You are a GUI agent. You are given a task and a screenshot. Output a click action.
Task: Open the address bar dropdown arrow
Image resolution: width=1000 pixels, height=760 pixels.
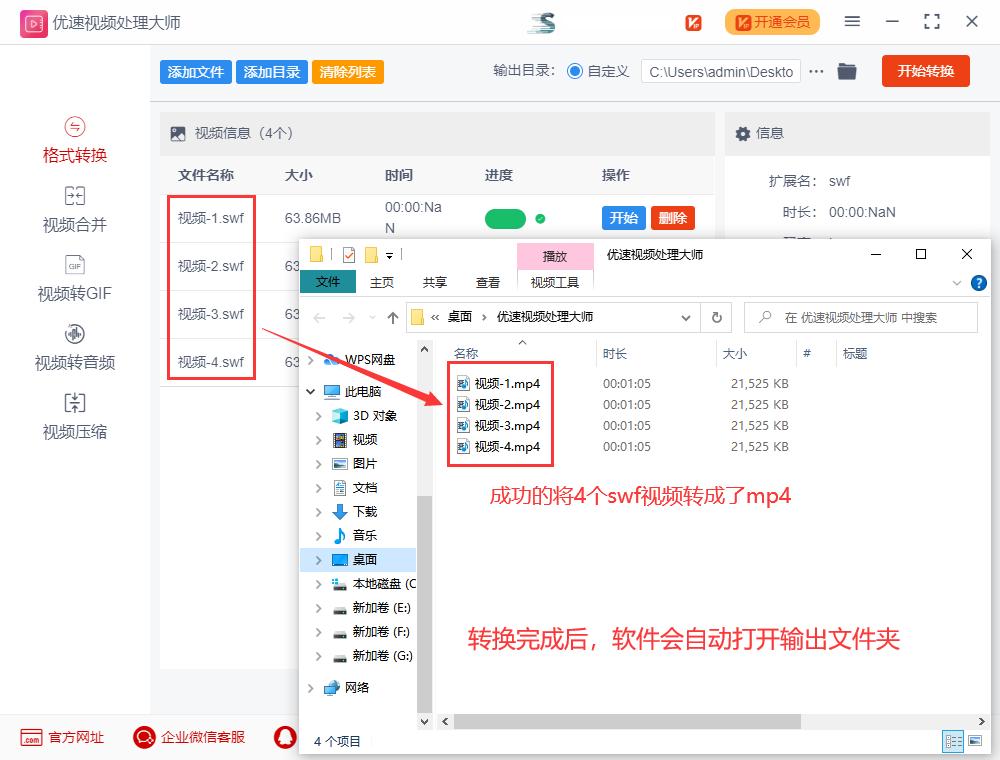pyautogui.click(x=686, y=317)
